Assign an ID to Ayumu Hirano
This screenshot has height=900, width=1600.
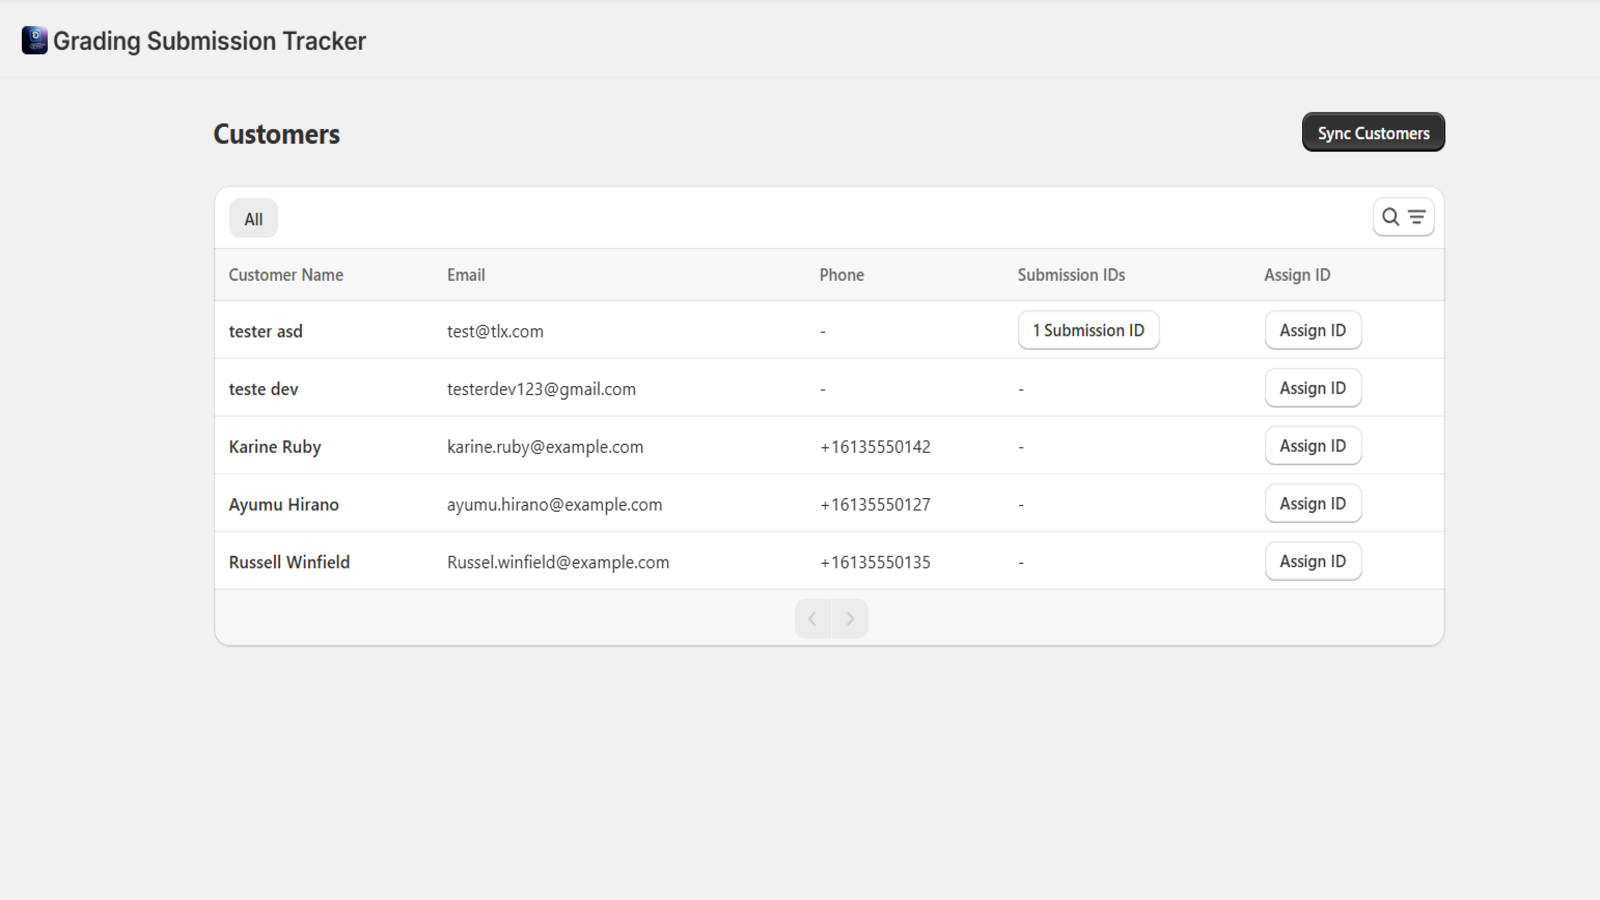[1313, 503]
